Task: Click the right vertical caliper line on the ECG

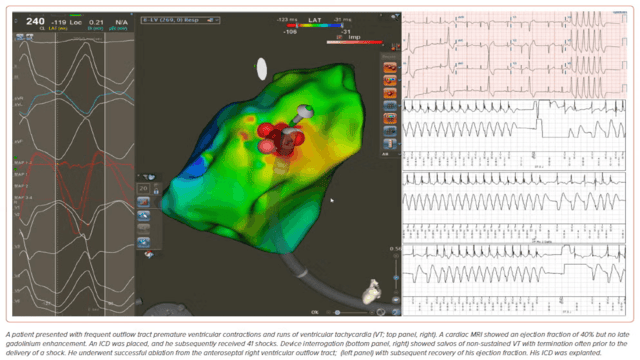Action: [x=105, y=173]
